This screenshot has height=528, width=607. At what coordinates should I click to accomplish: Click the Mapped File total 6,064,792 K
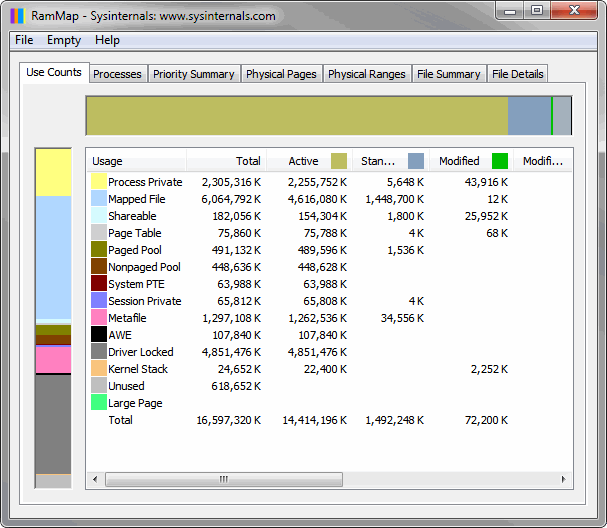pos(231,199)
